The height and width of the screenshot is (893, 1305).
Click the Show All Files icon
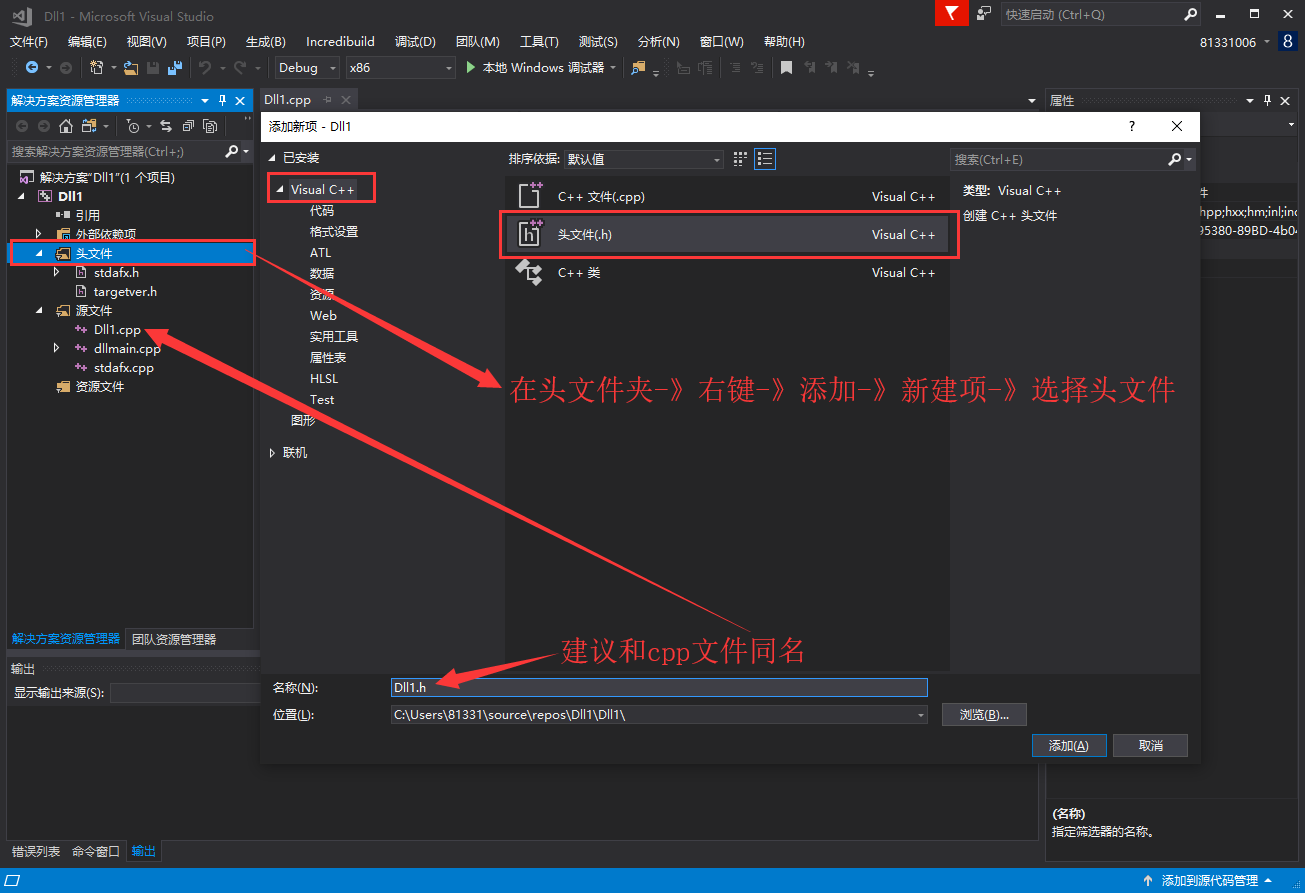(210, 126)
